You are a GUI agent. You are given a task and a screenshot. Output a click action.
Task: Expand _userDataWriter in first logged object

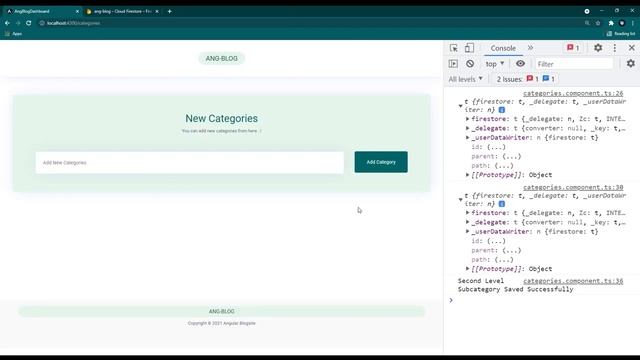467,138
